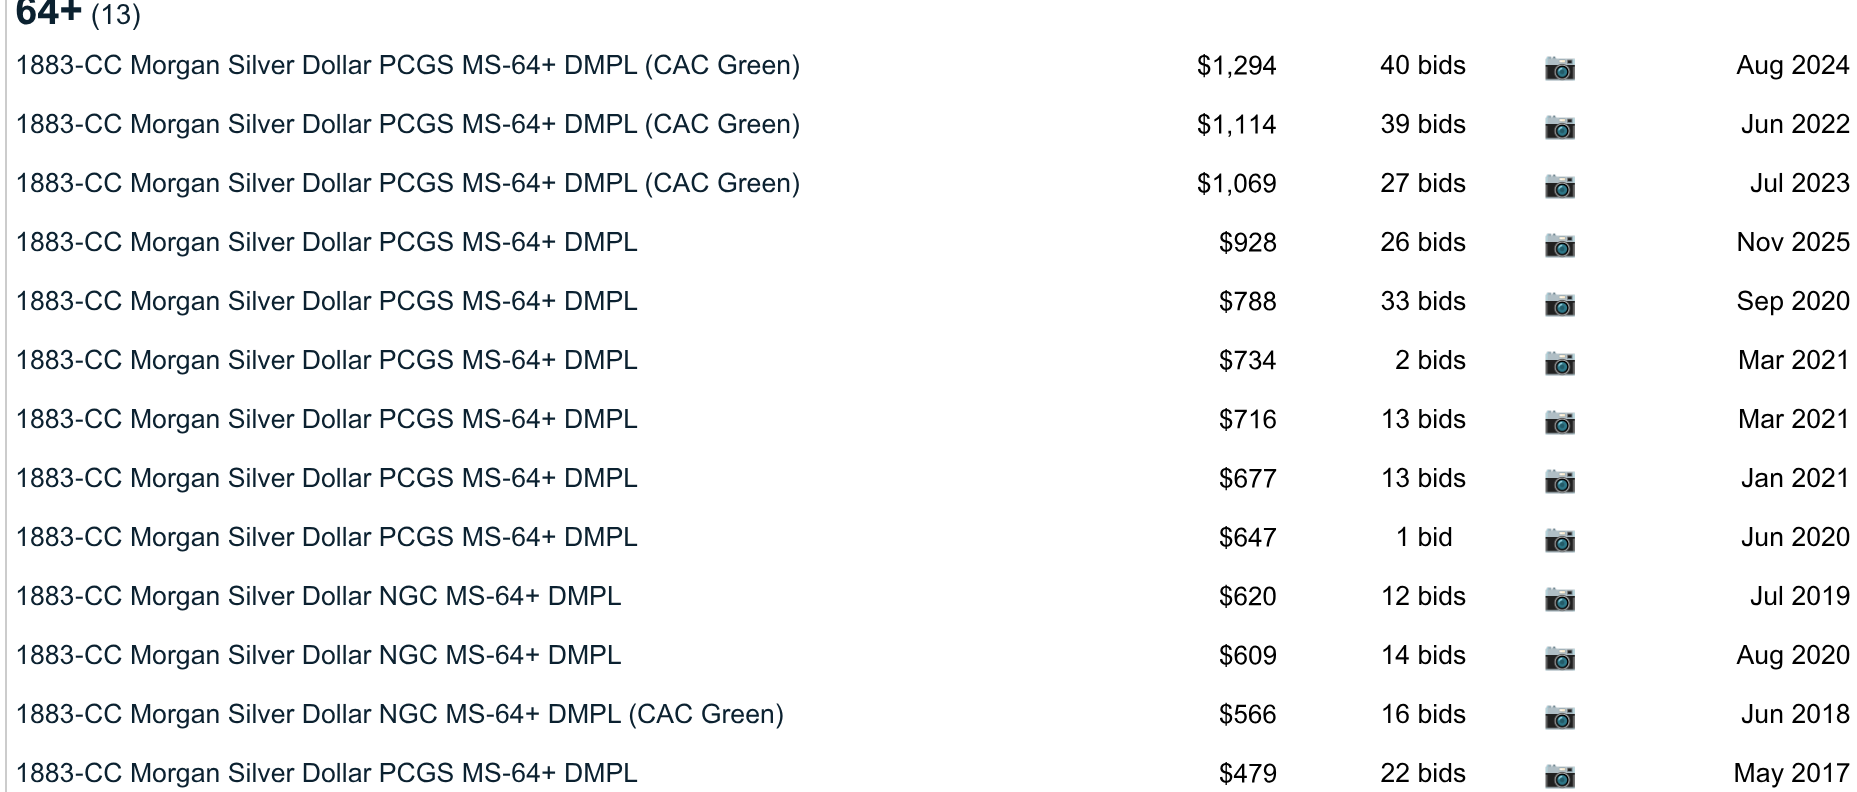Open photo for the $1,294 Aug 2024 sale
Screen dimensions: 1857x792
(x=1559, y=68)
